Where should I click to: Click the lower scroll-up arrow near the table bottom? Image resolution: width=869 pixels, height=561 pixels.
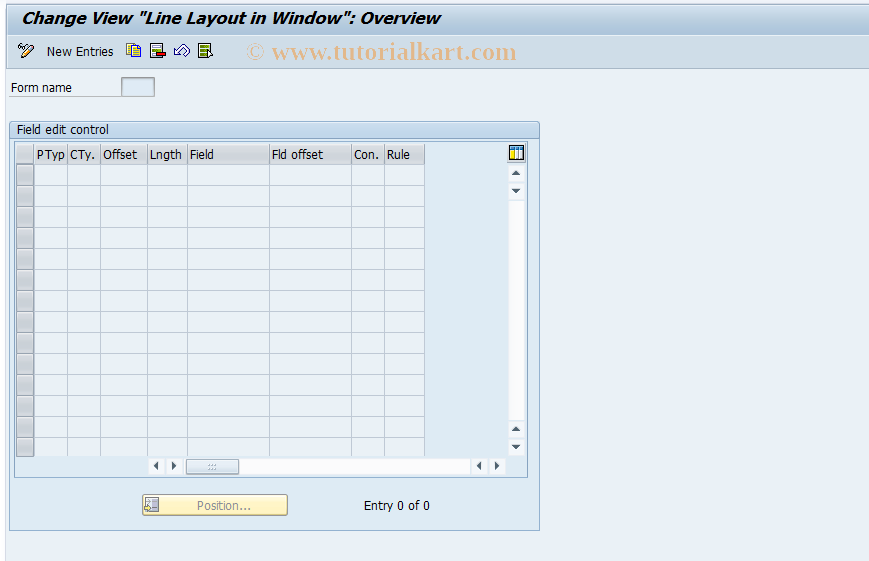pyautogui.click(x=516, y=429)
